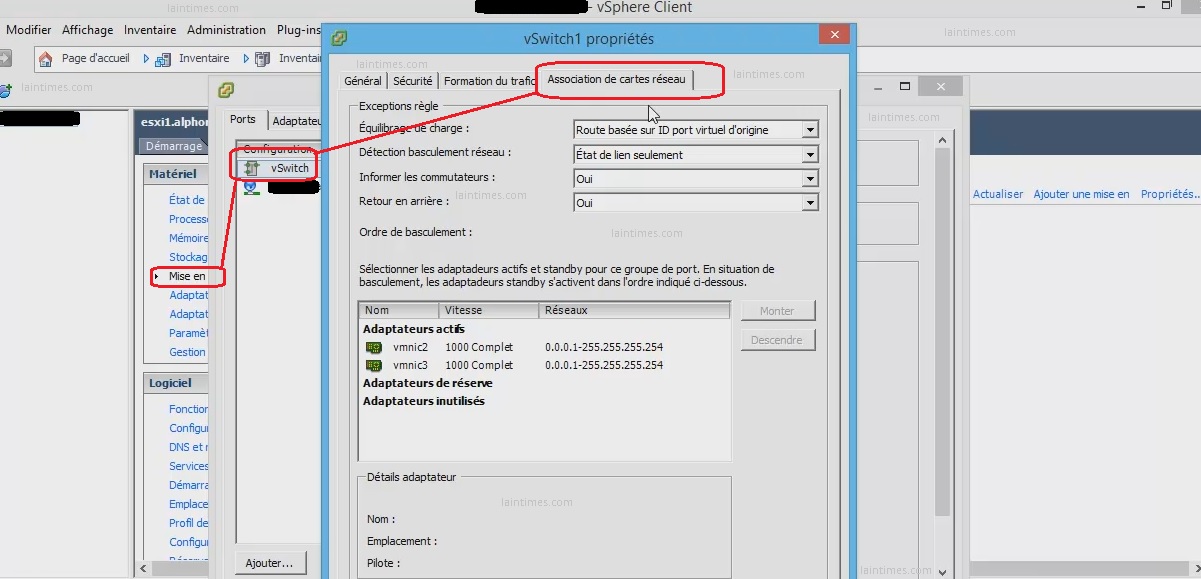The width and height of the screenshot is (1201, 579).
Task: Click the Adaptateurs inutilisés group heading
Action: click(x=424, y=401)
